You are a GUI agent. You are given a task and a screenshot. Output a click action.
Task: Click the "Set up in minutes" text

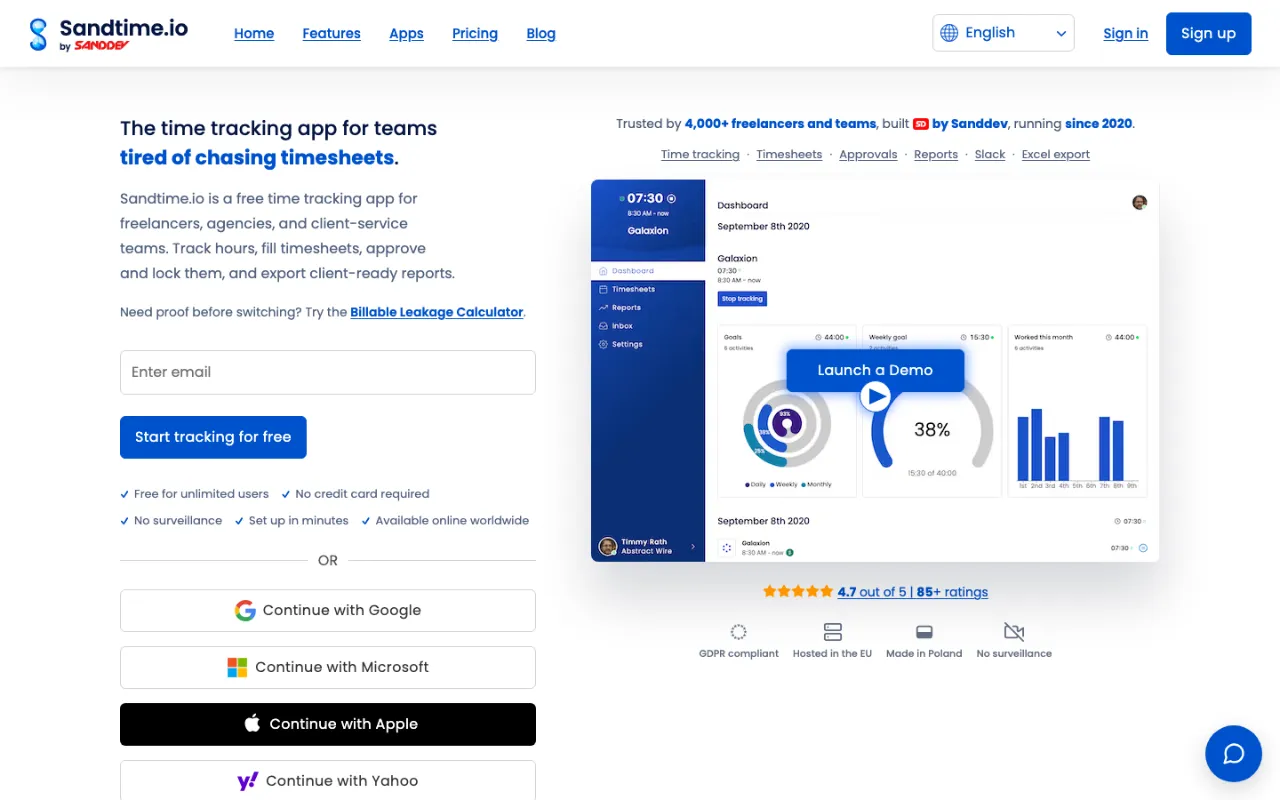(x=298, y=520)
